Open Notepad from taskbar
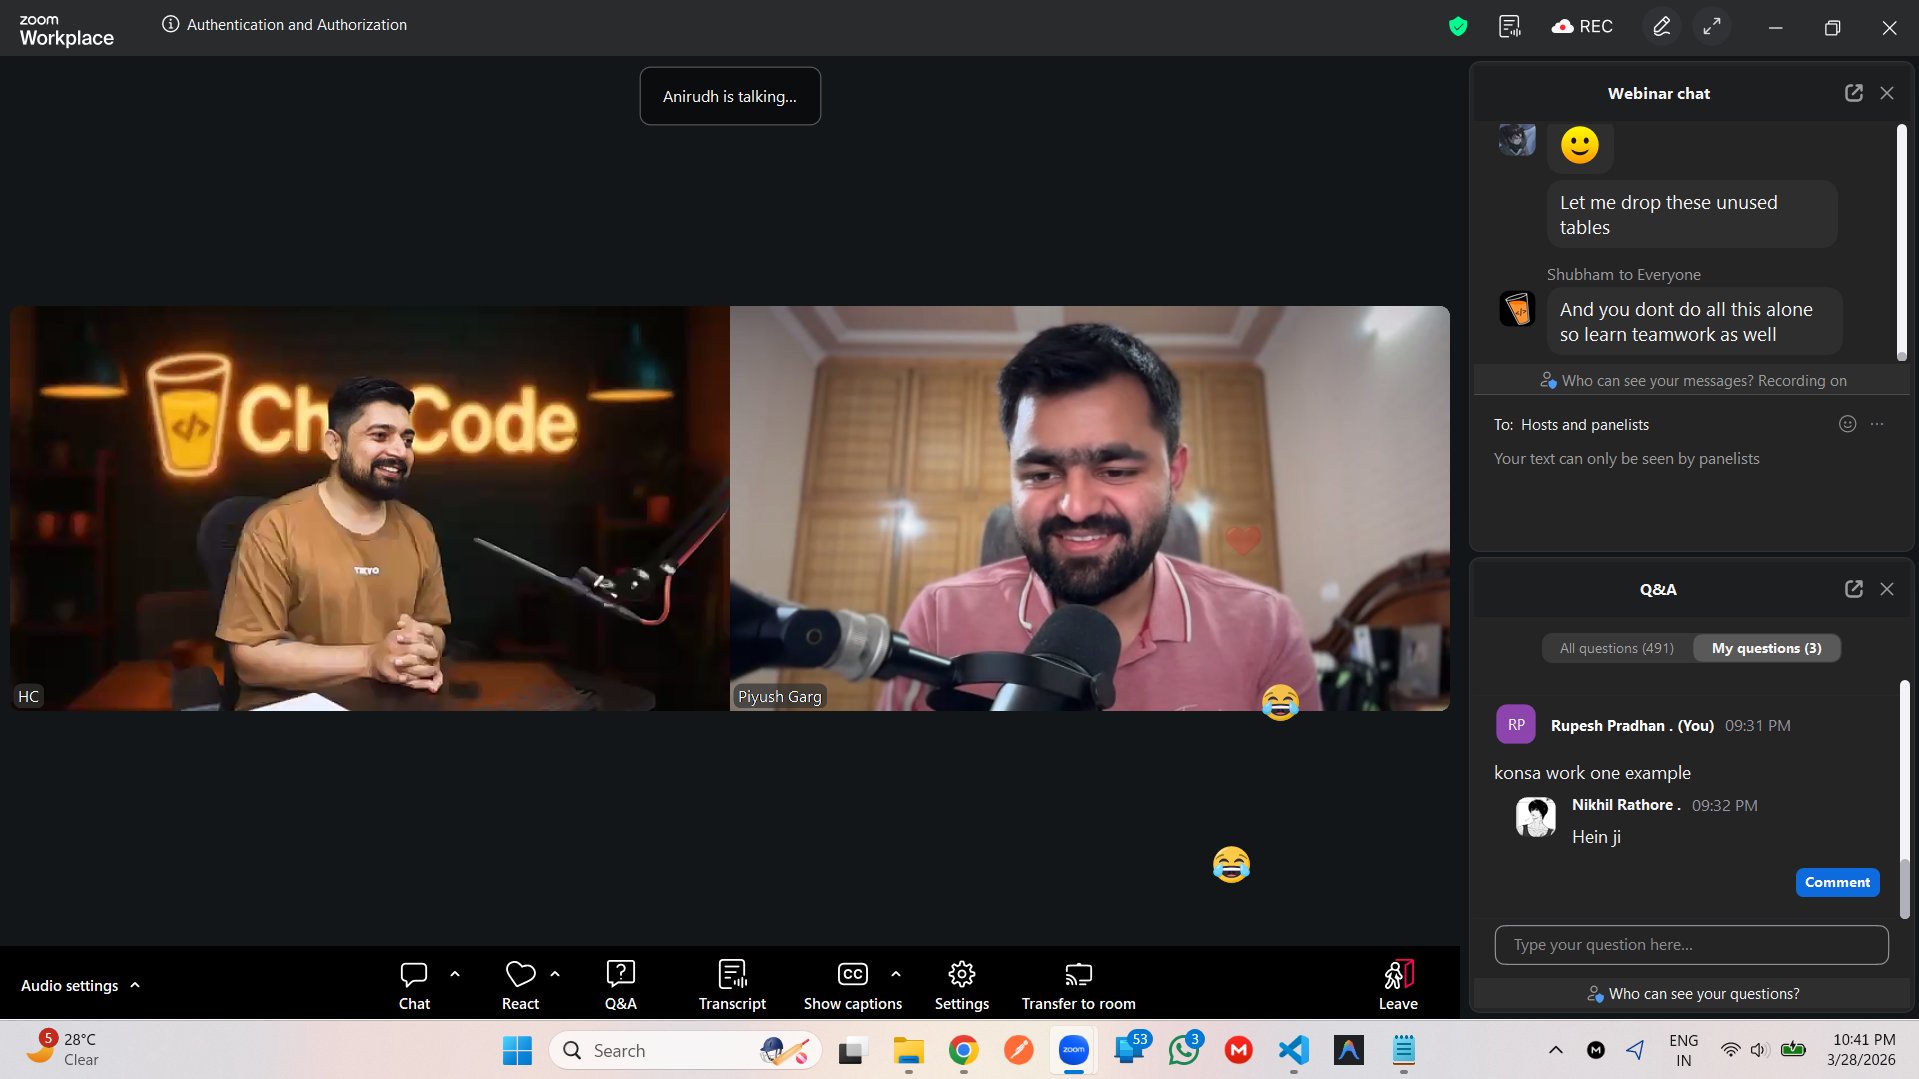Viewport: 1919px width, 1079px height. point(1403,1050)
